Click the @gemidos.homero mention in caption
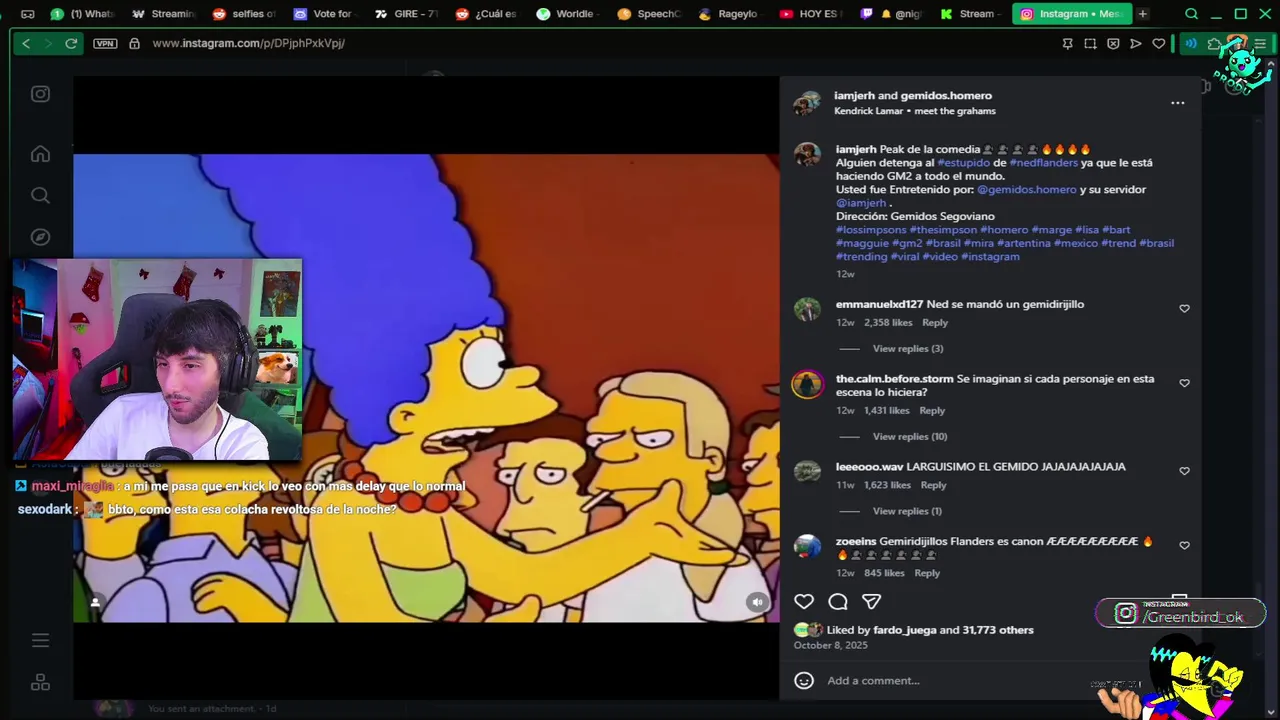 click(1027, 190)
